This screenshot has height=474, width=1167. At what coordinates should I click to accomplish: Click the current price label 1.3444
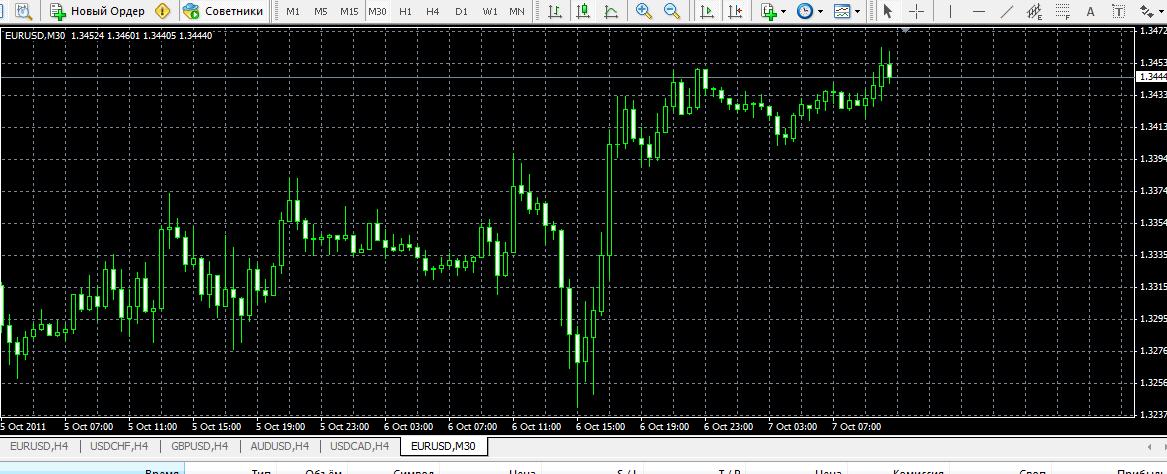1152,77
